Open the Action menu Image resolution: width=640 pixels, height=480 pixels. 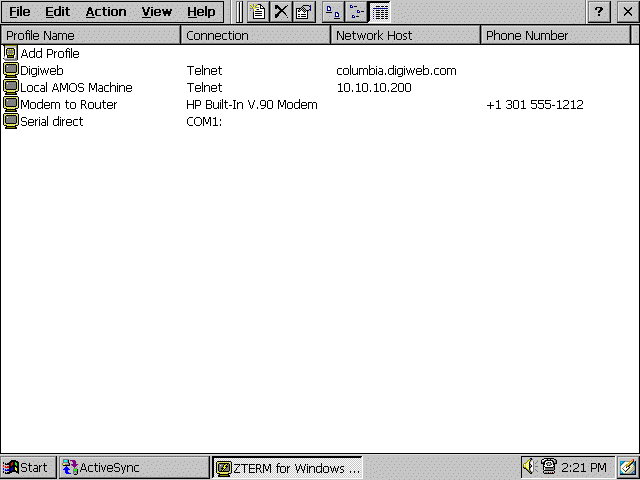coord(106,12)
